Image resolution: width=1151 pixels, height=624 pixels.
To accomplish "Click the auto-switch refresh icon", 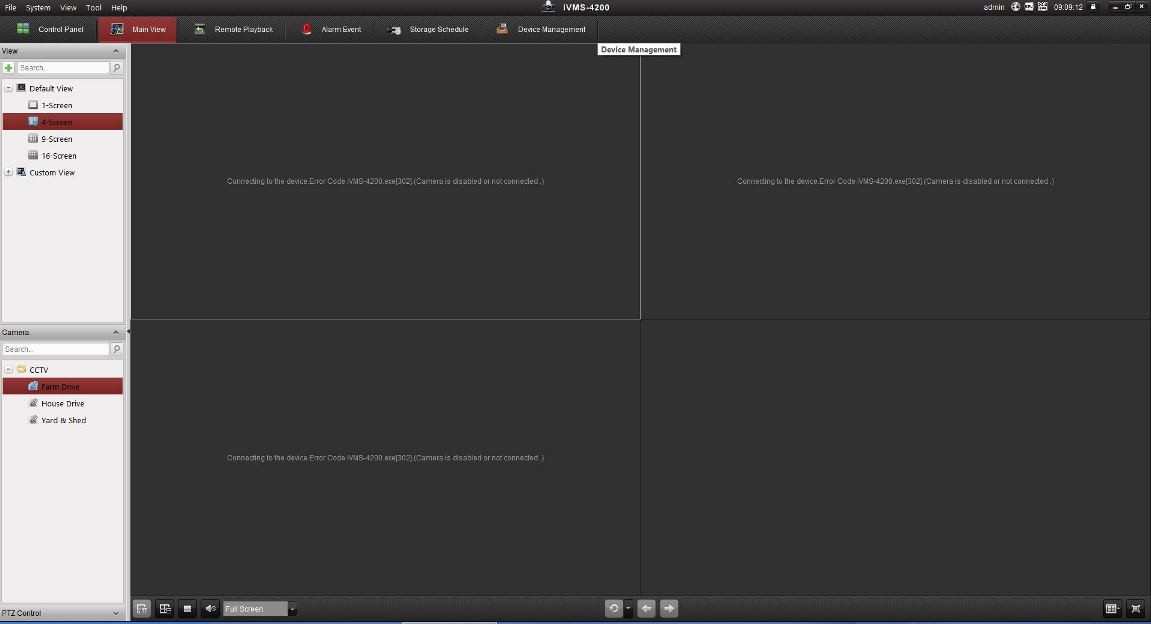I will point(614,608).
